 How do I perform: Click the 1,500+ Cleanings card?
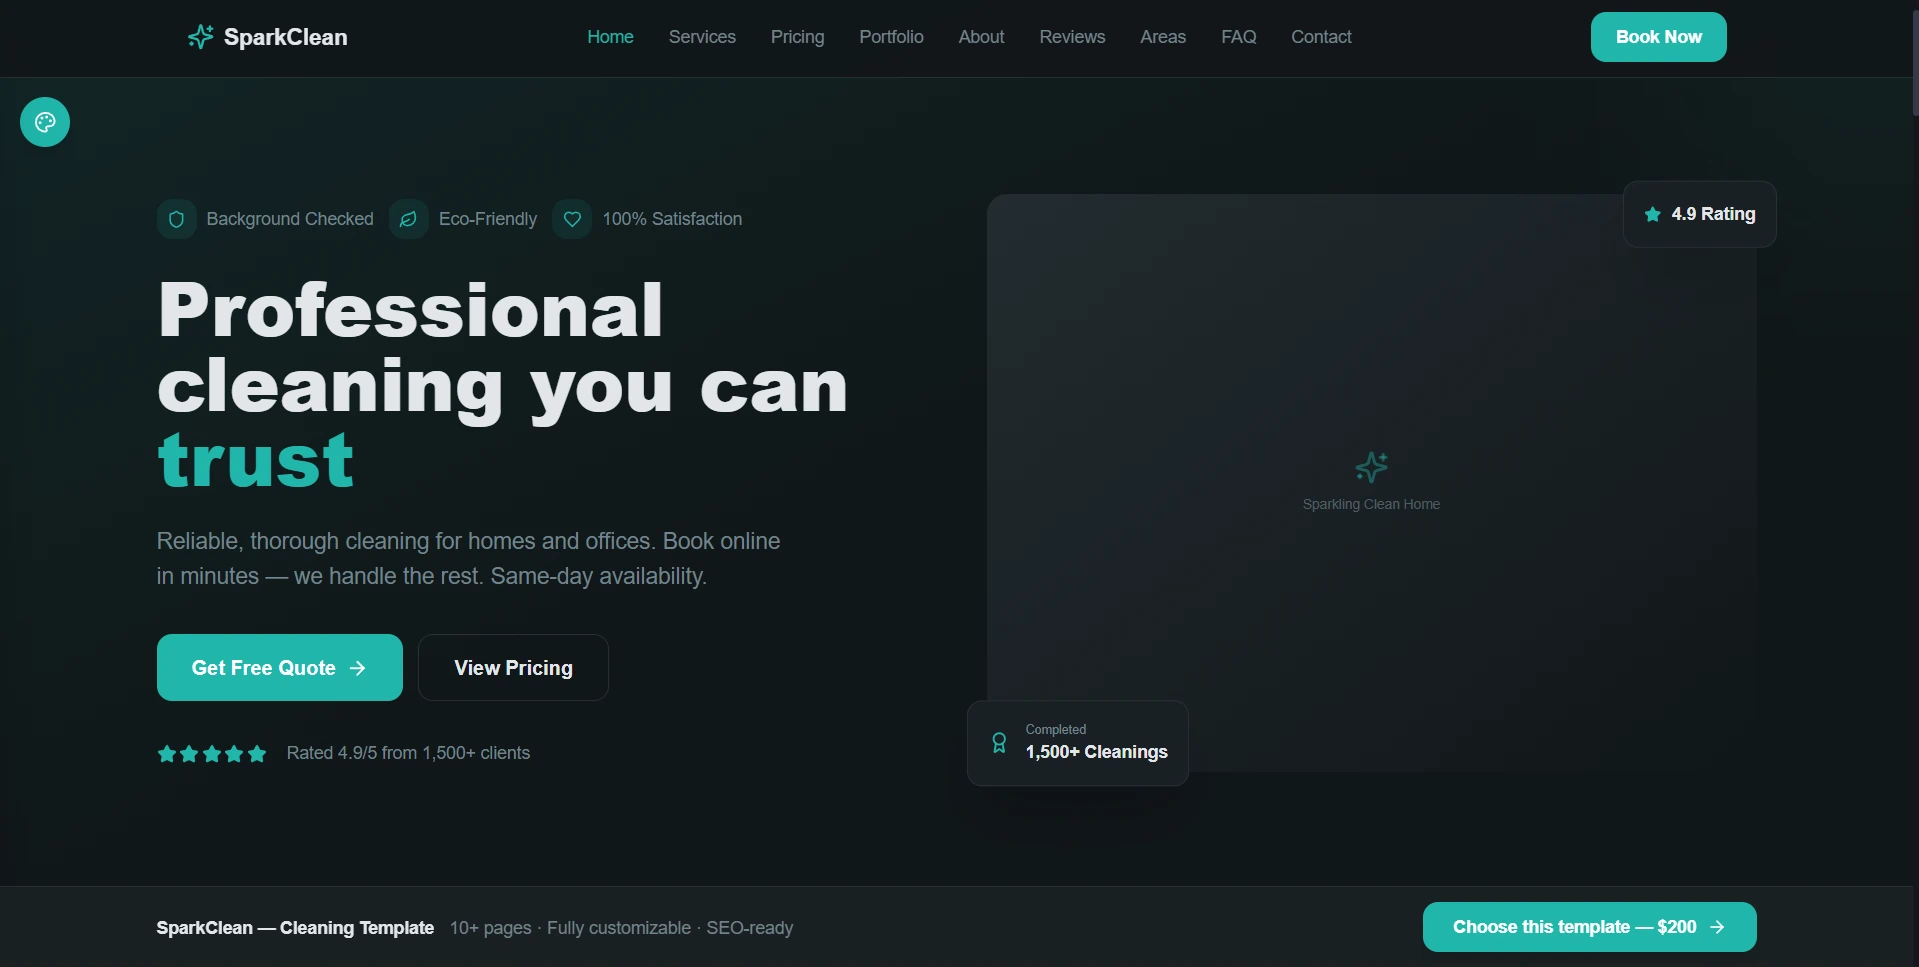click(x=1077, y=743)
